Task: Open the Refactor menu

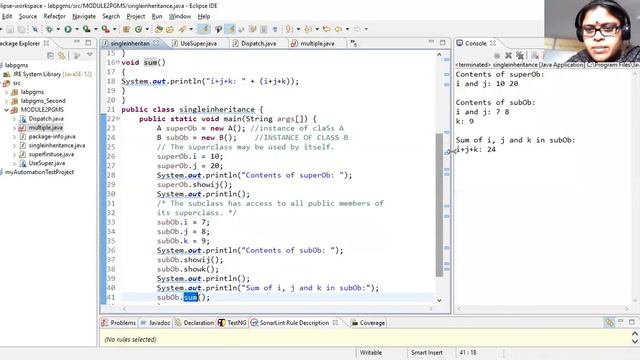Action: point(54,16)
